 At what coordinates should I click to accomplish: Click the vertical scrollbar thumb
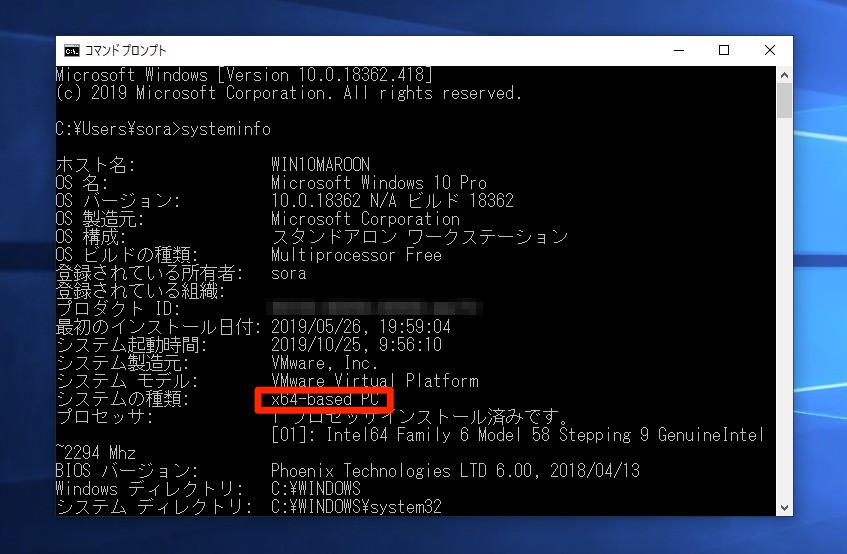[784, 100]
